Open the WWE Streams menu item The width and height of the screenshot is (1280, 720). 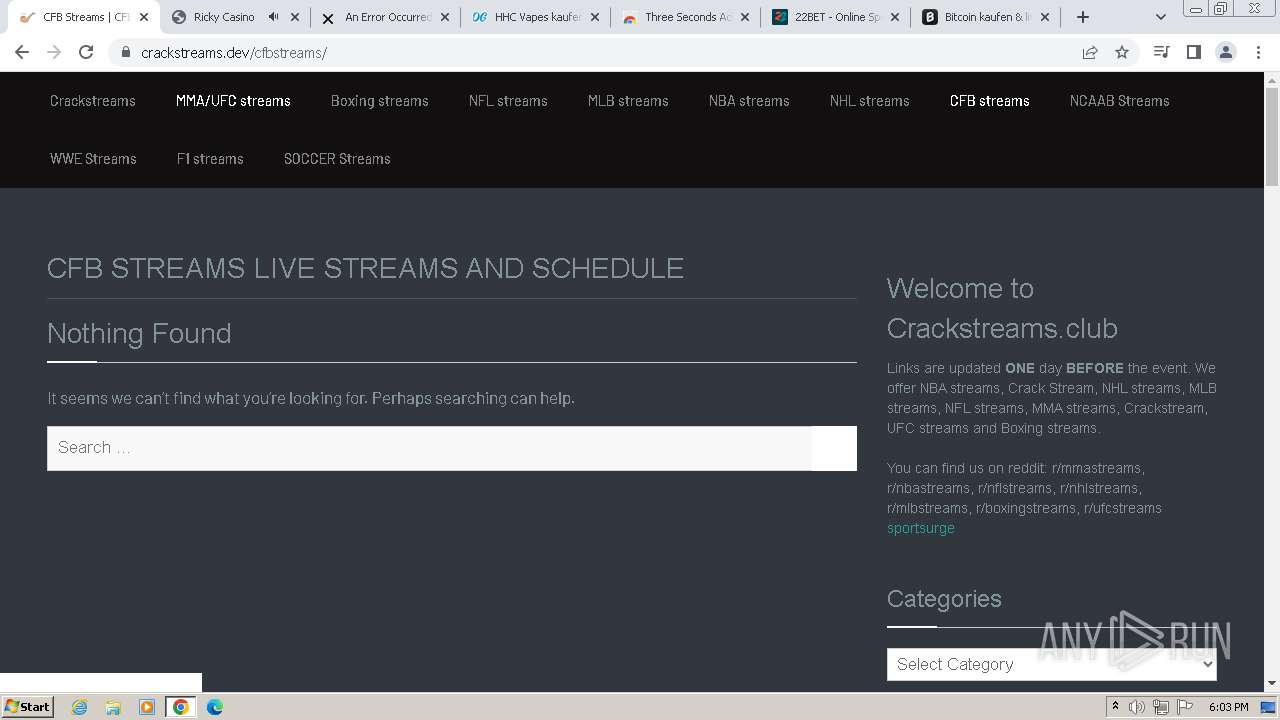click(93, 159)
